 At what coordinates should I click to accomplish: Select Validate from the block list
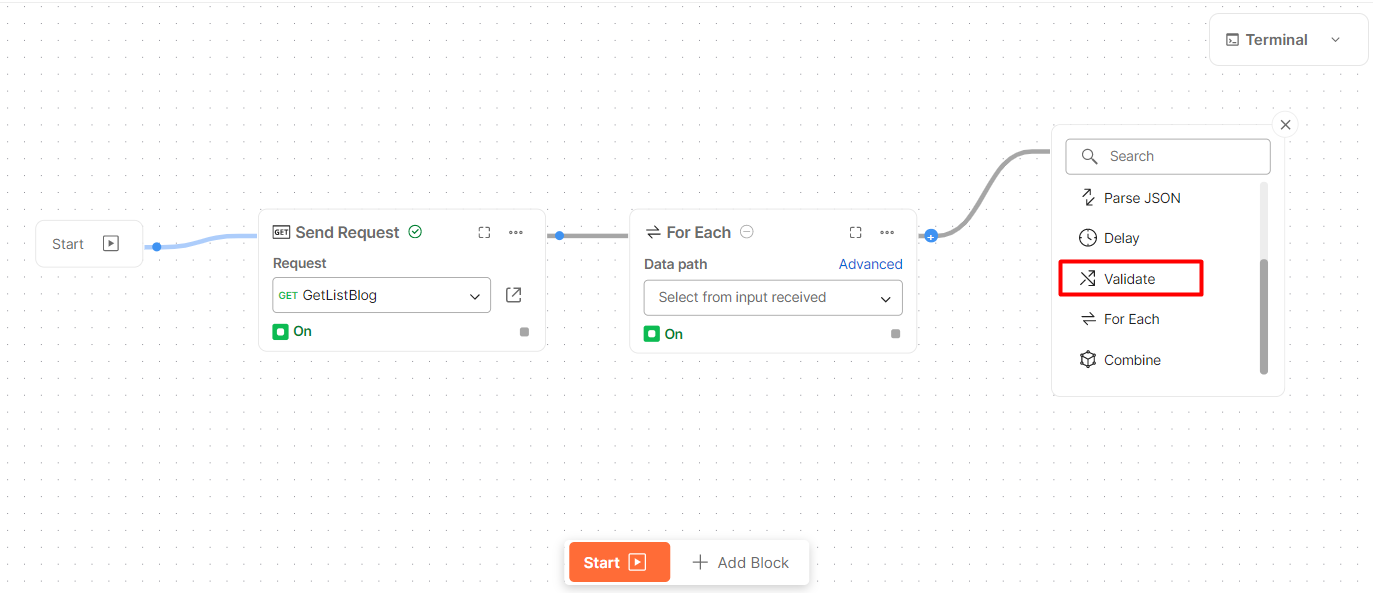1130,279
